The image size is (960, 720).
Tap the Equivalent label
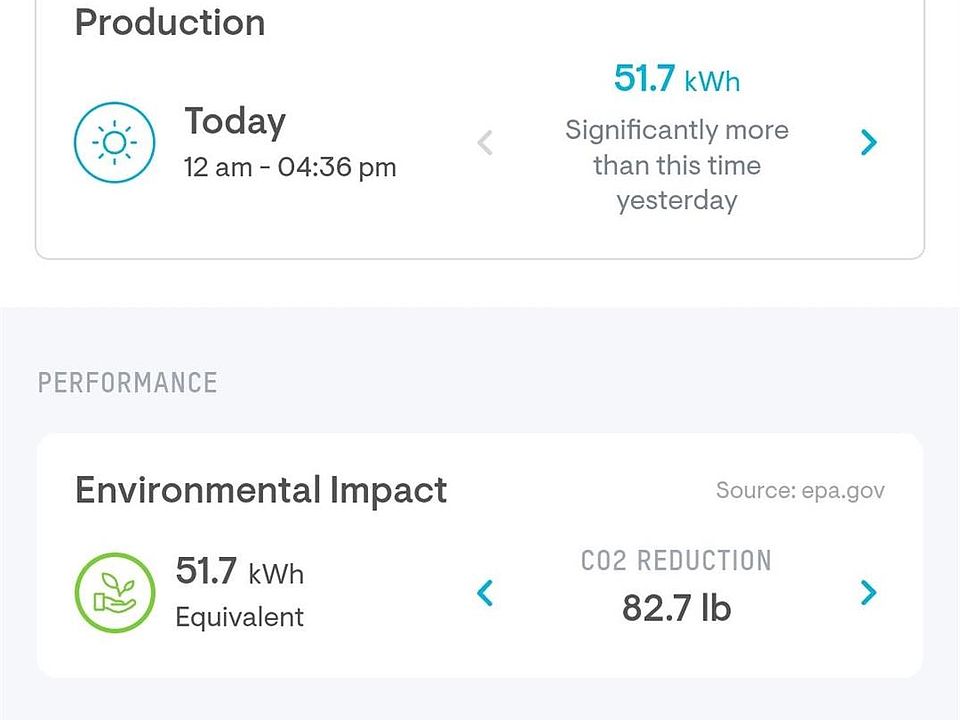(239, 617)
